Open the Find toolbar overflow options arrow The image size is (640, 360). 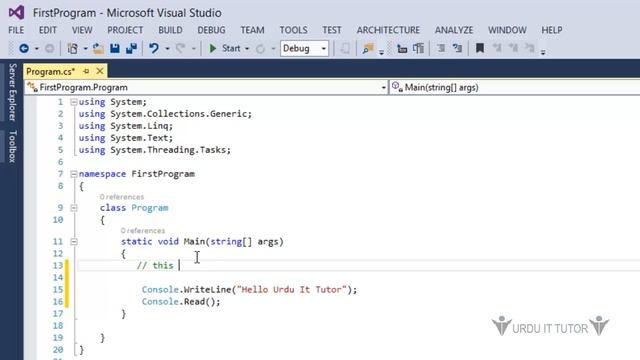tap(381, 52)
